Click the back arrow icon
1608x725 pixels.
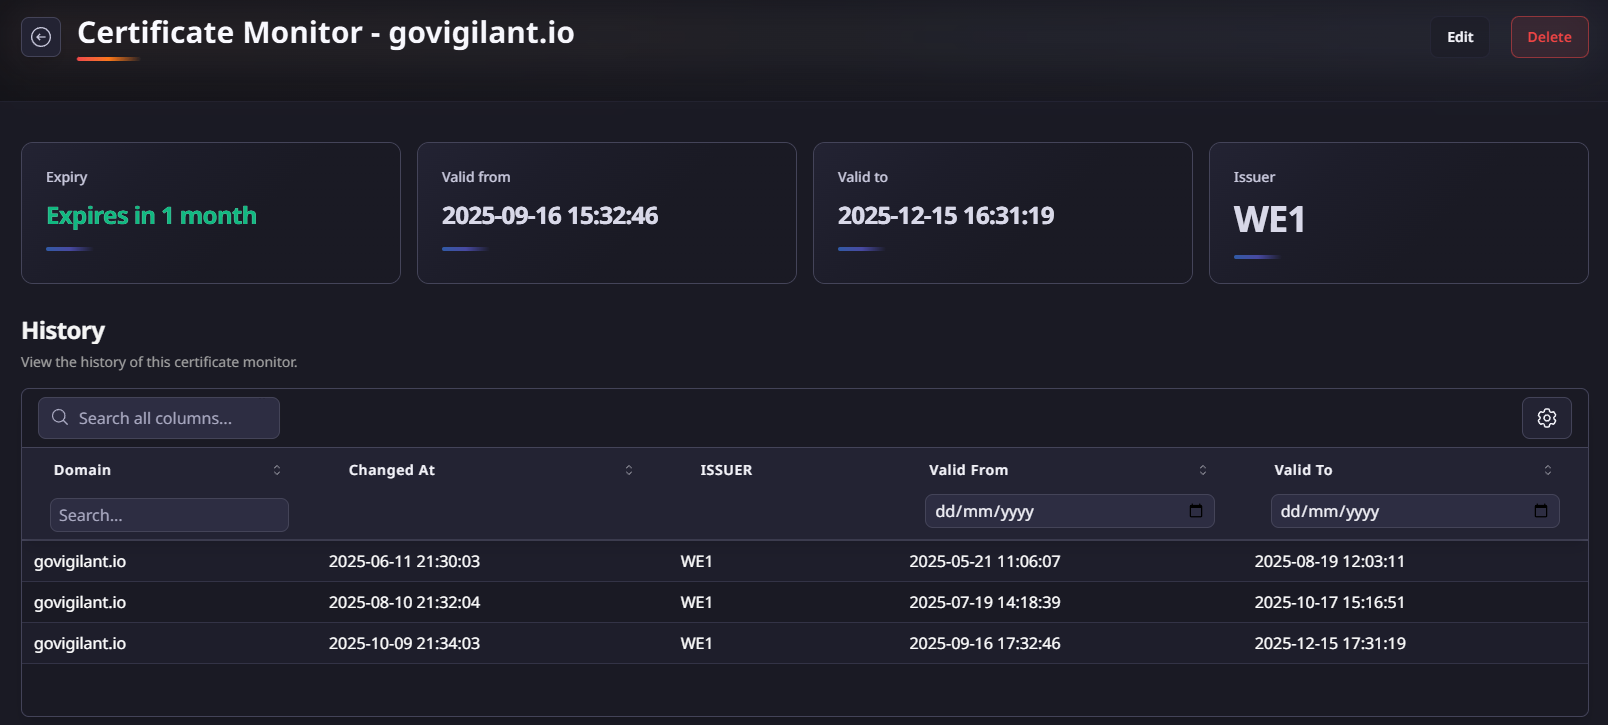point(41,37)
